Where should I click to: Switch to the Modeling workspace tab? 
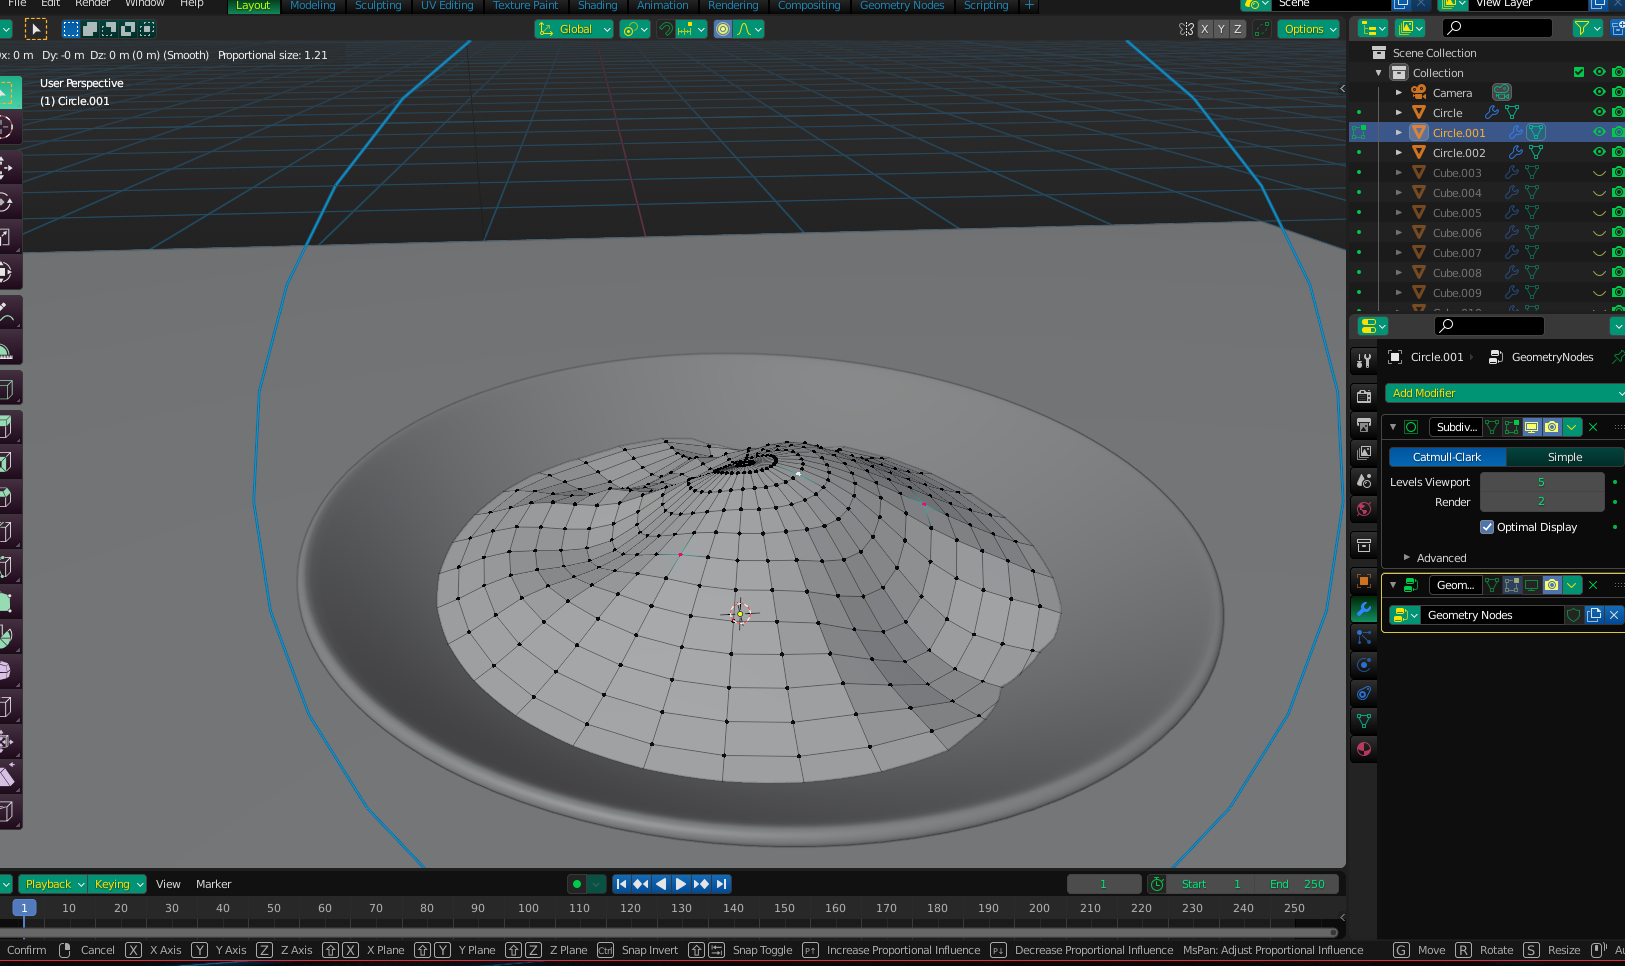[x=312, y=6]
